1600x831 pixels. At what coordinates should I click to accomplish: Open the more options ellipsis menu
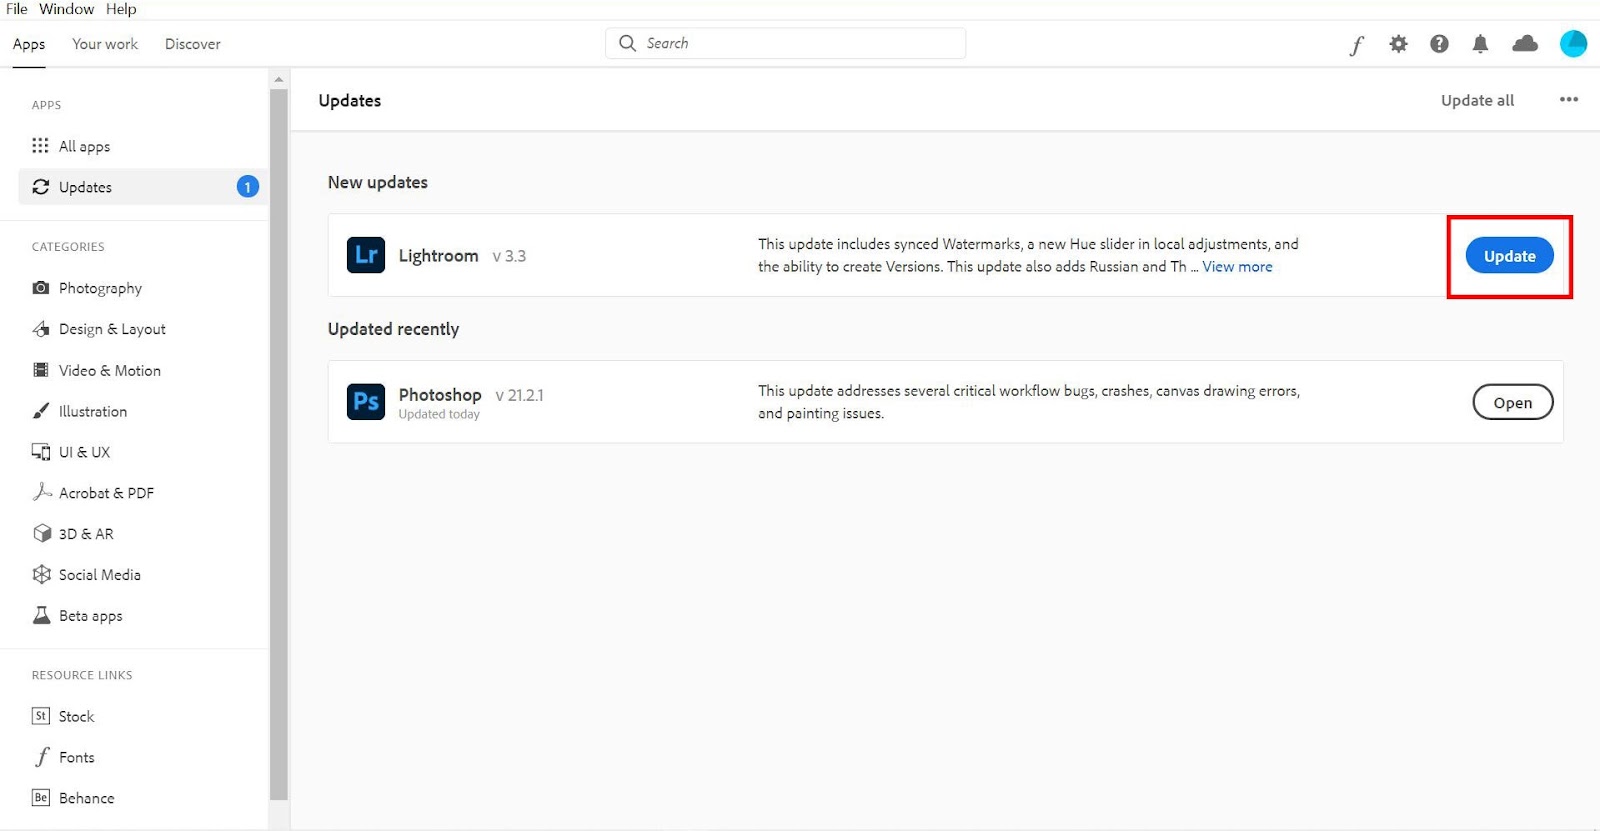click(1568, 100)
